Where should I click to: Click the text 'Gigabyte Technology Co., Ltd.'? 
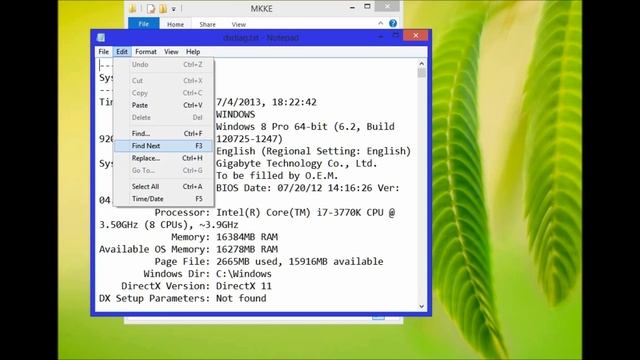click(296, 163)
